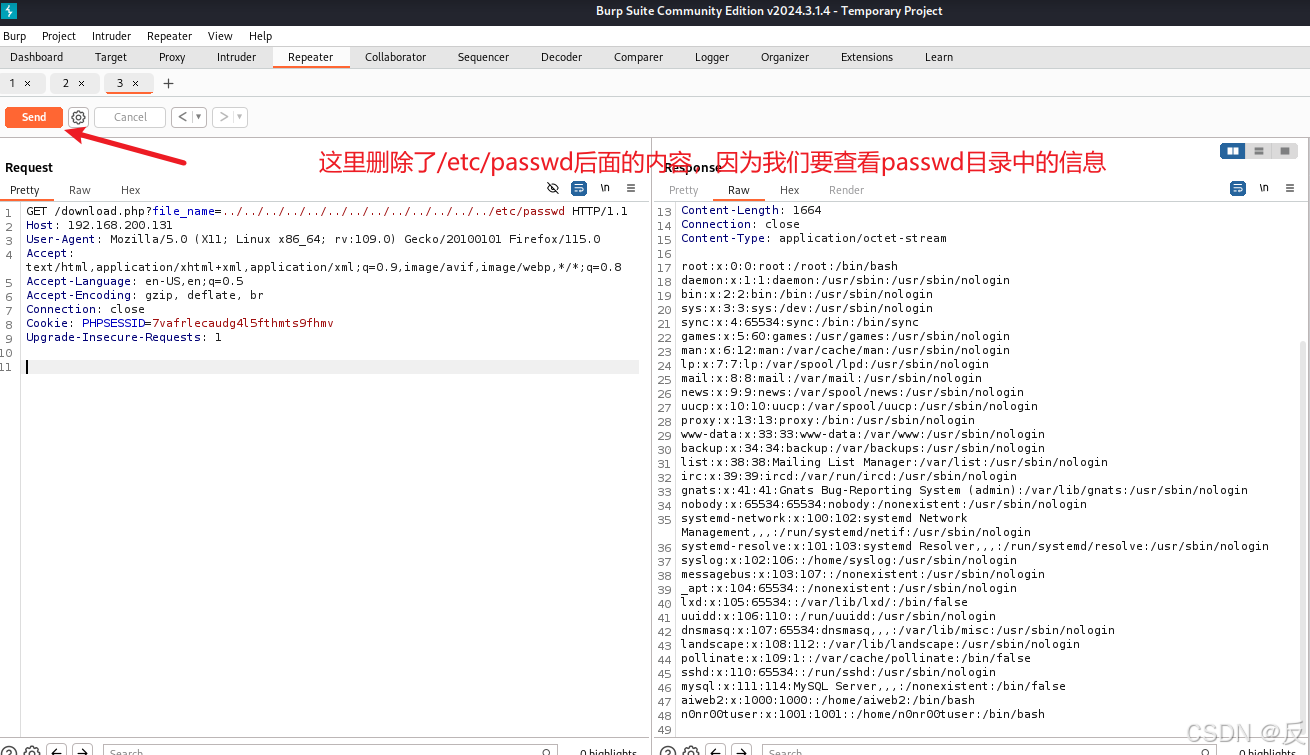Switch to the Comparer tab
Screen dimensions: 1310x755
638,57
